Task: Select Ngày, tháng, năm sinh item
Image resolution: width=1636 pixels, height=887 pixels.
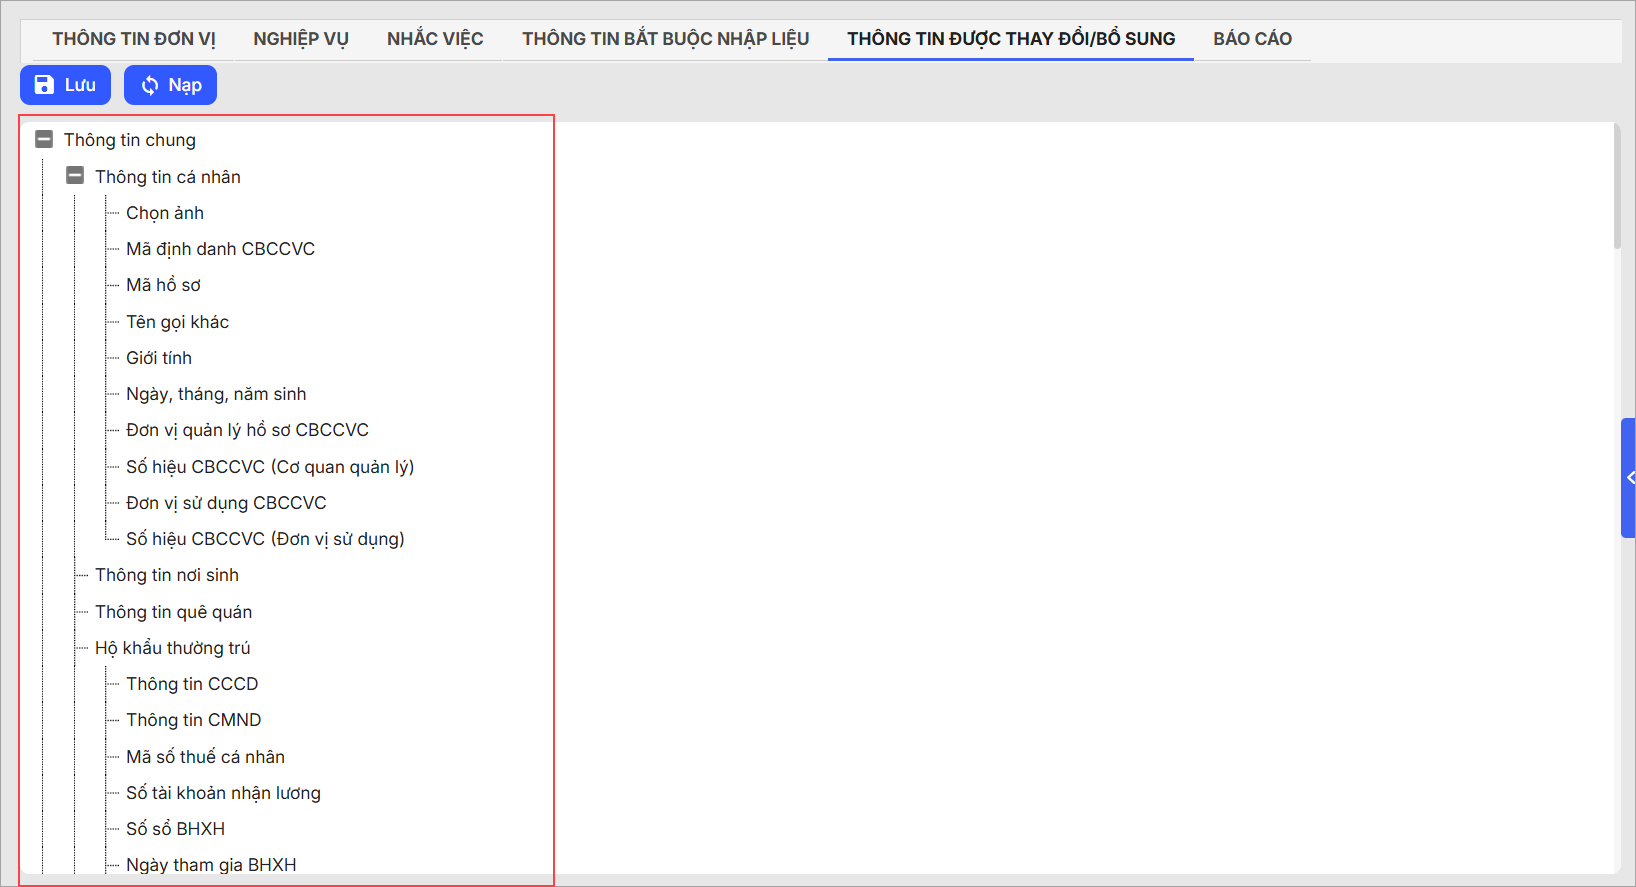Action: click(216, 394)
